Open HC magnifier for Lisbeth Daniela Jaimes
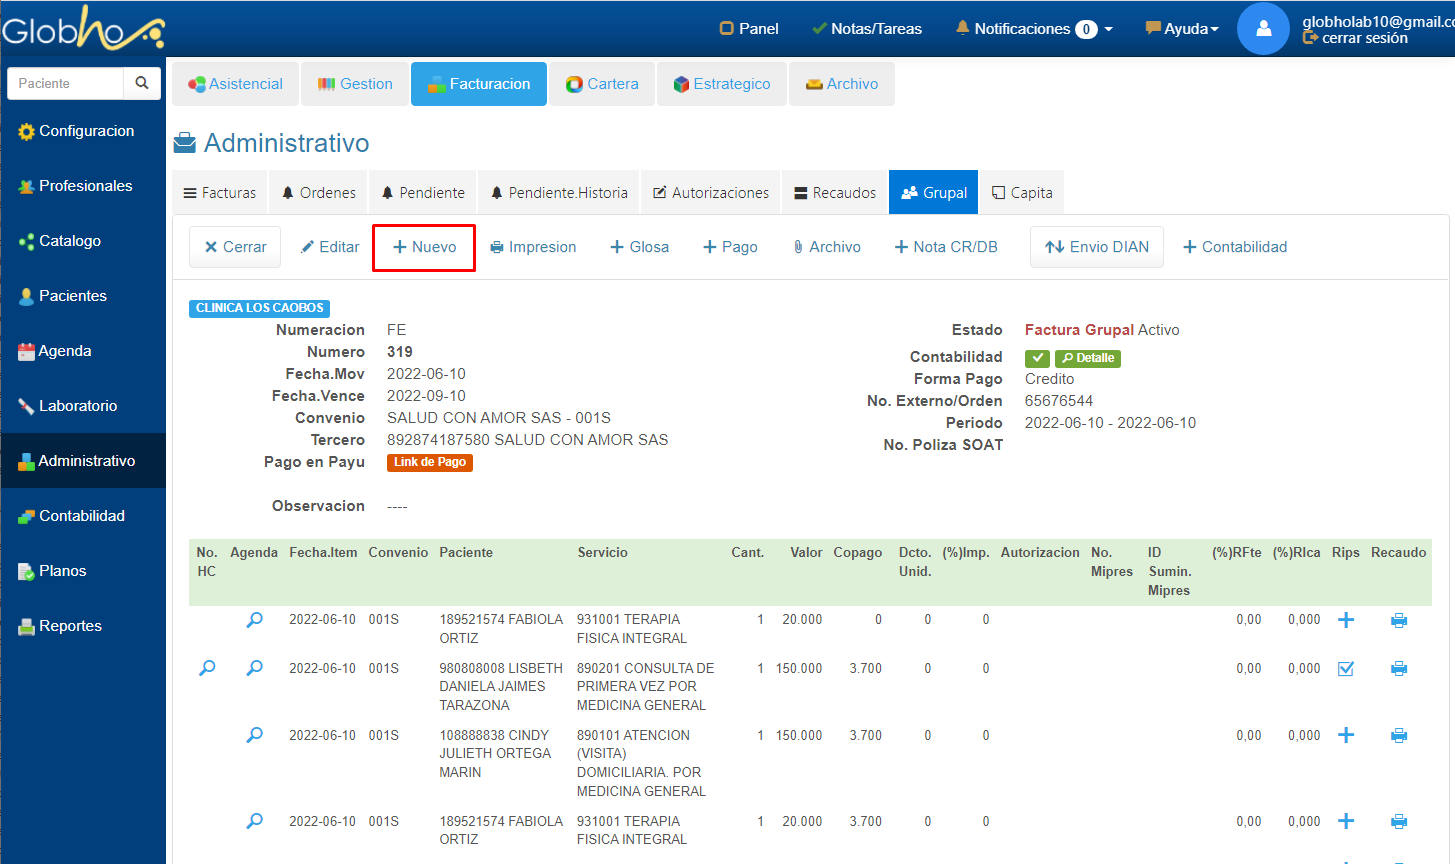This screenshot has height=864, width=1455. click(x=207, y=668)
